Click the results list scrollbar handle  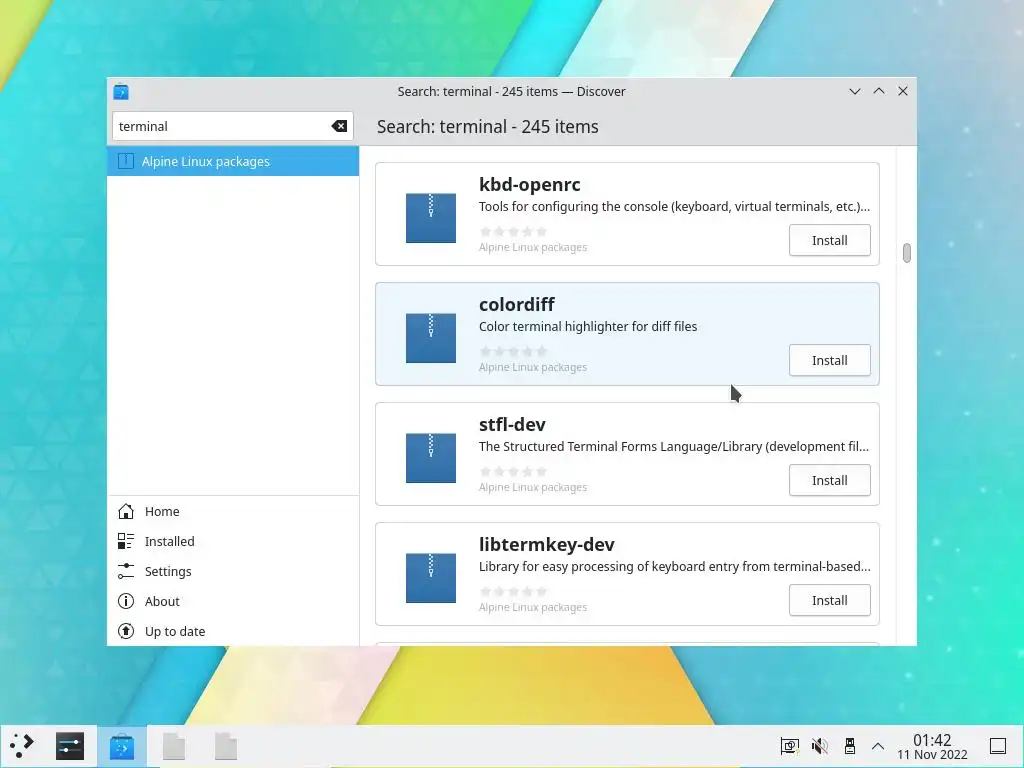tap(906, 253)
